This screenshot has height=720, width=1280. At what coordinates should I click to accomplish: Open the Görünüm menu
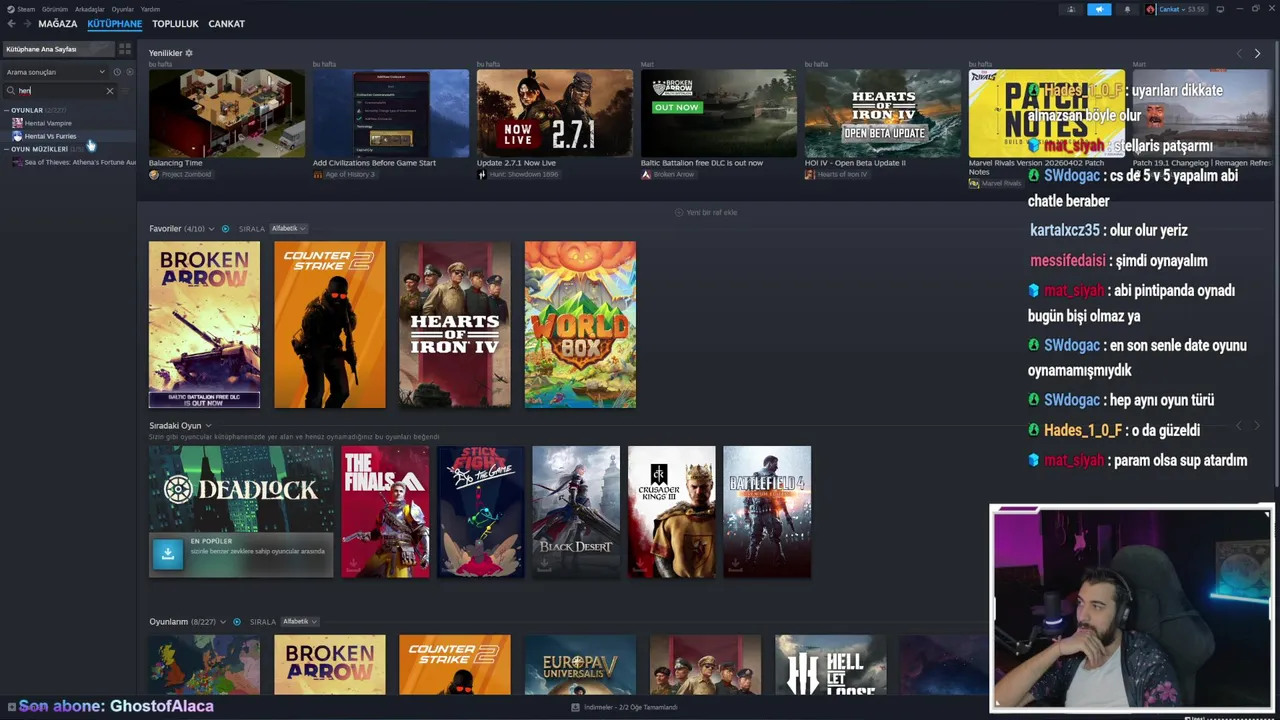(55, 9)
